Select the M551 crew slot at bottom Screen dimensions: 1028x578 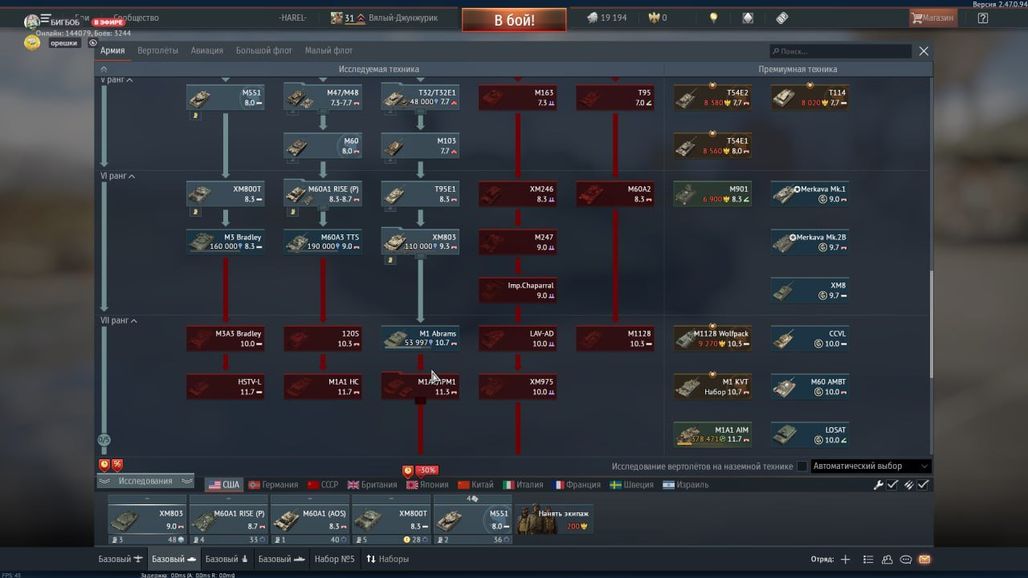[473, 520]
